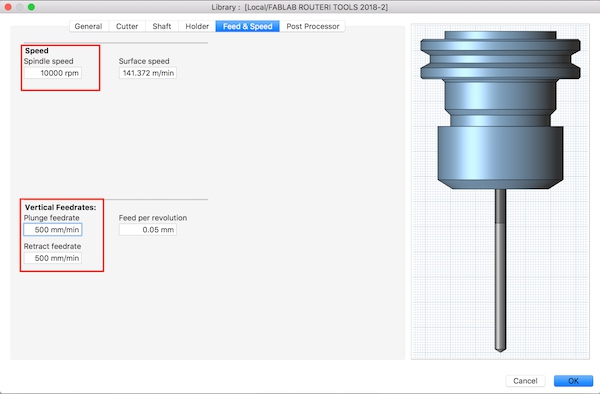Click the Surface speed value field
This screenshot has height=394, width=600.
pos(148,73)
